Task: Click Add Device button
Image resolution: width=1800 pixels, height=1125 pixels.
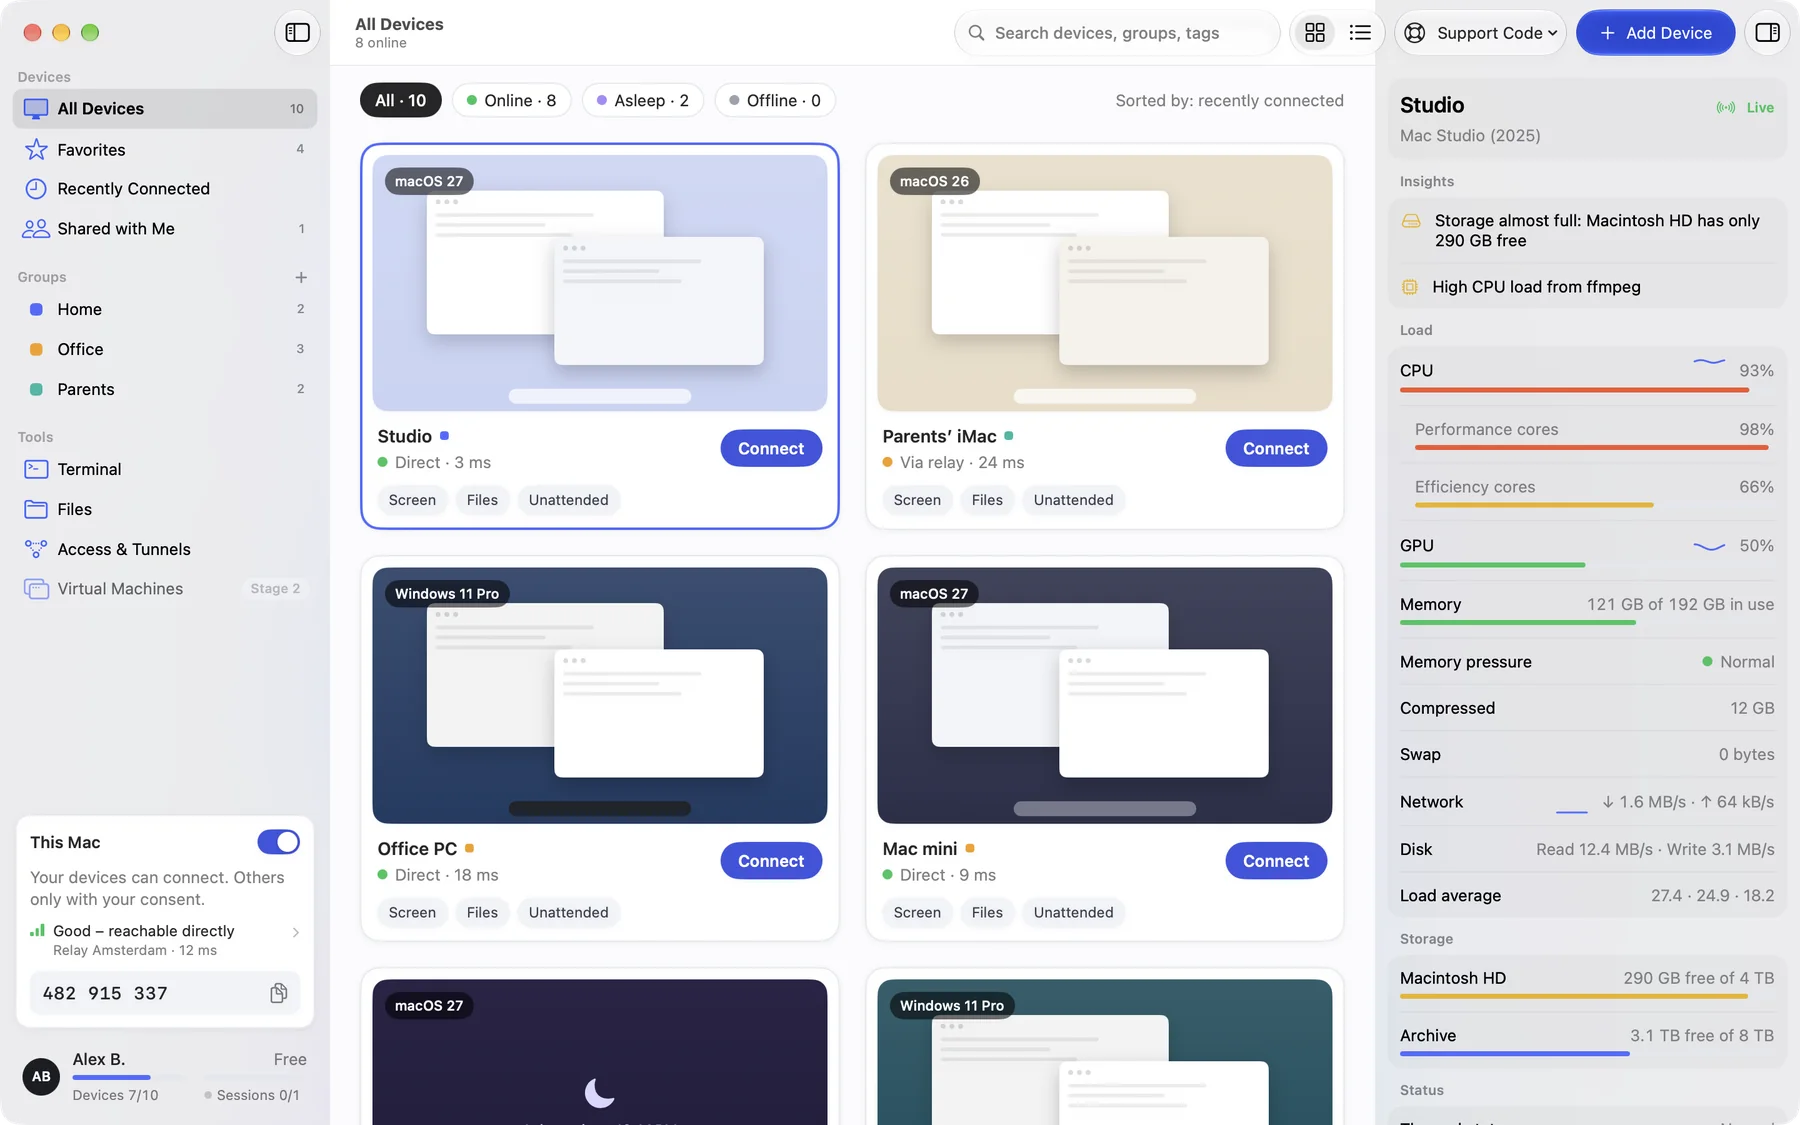Action: coord(1655,32)
